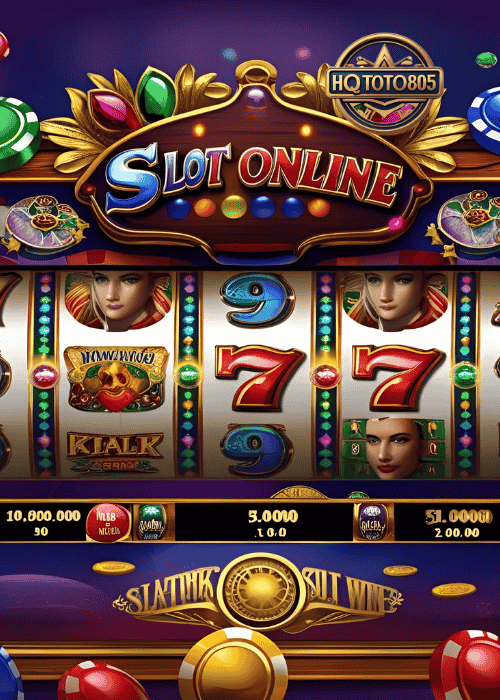Viewport: 500px width, 700px height.
Task: Click the large gold chip at the bottom
Action: tap(233, 665)
